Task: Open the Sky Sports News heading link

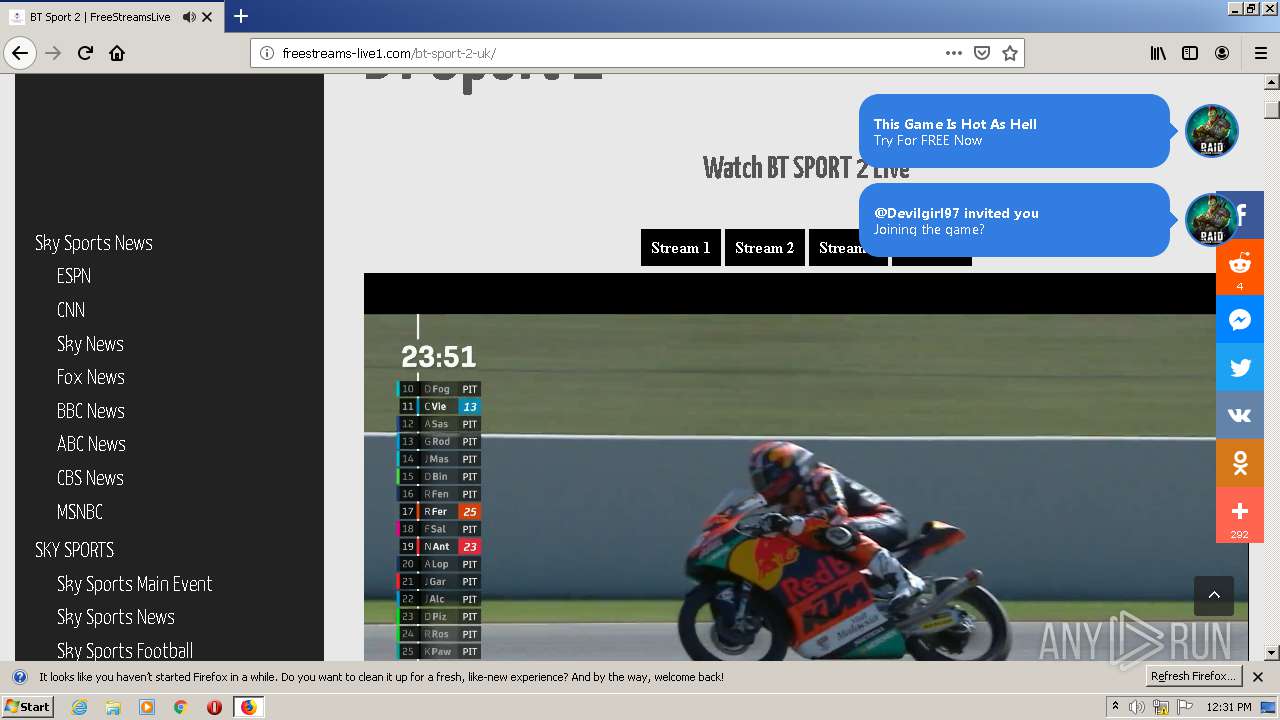Action: pyautogui.click(x=94, y=243)
